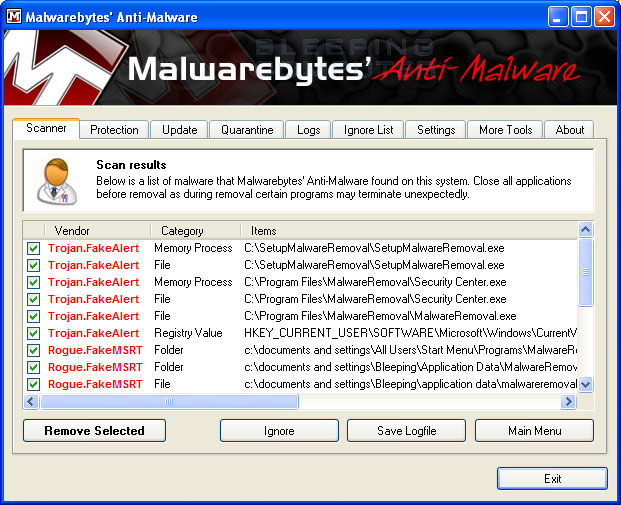The width and height of the screenshot is (621, 505).
Task: Uncheck the Registry Value HKEY_CURRENT_USER entry
Action: coord(34,333)
